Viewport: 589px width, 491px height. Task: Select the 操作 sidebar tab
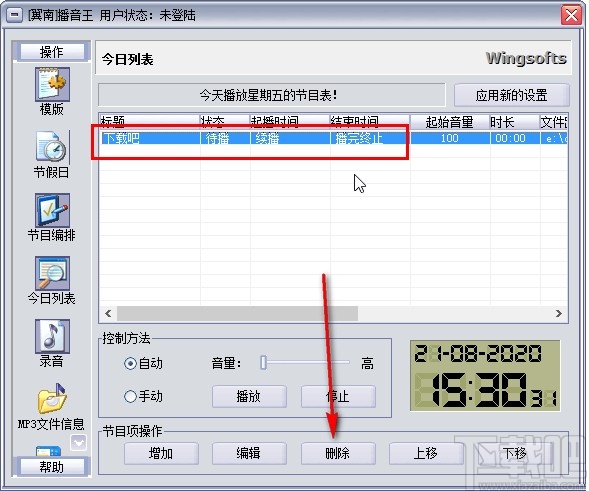point(52,51)
